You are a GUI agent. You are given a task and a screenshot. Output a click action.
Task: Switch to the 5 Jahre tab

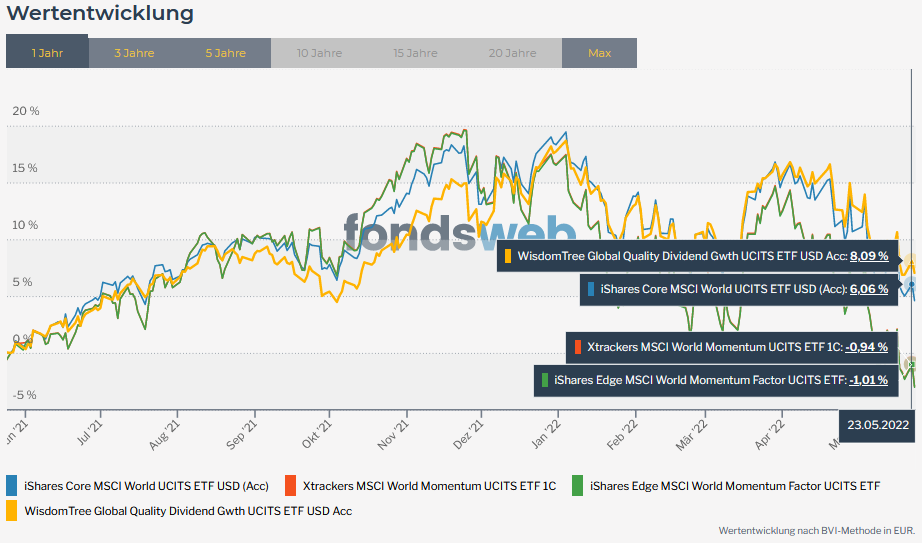[225, 53]
